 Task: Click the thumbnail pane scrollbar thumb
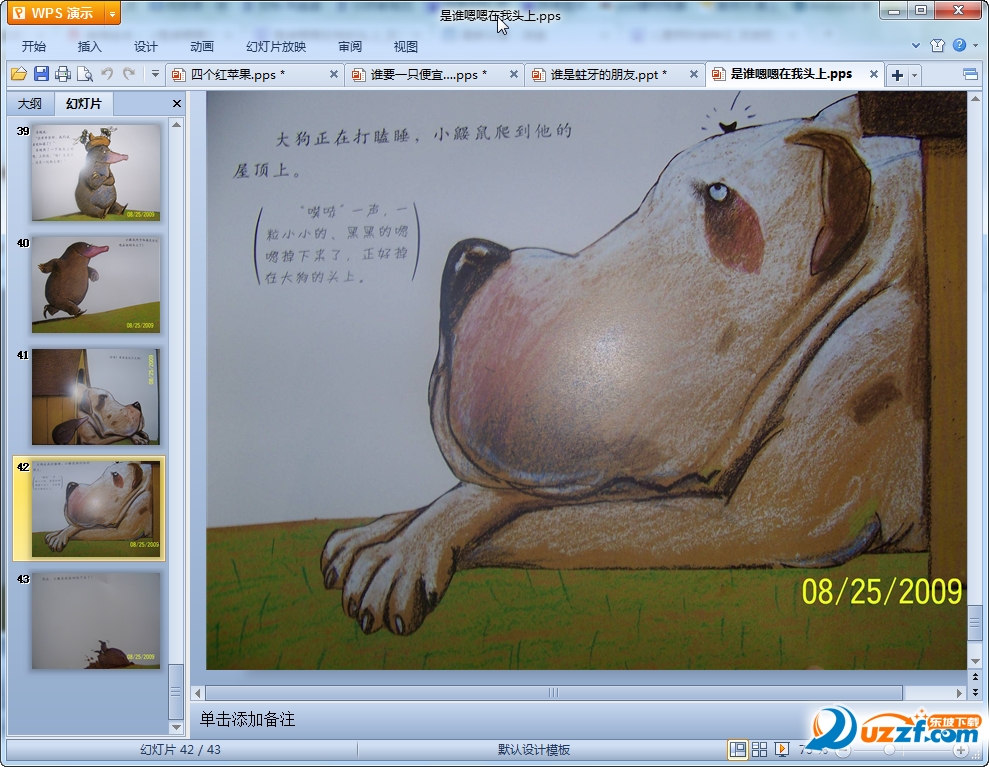point(176,691)
